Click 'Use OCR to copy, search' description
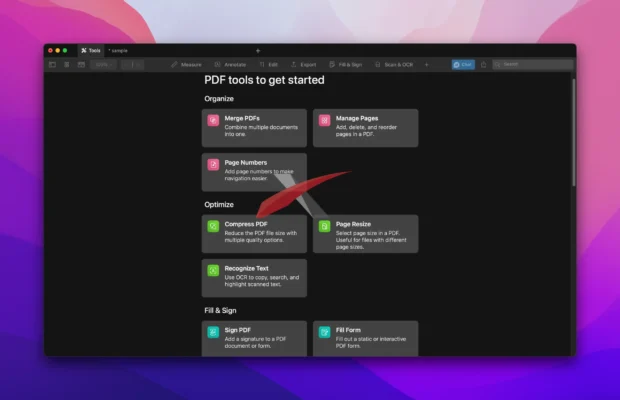Image resolution: width=620 pixels, height=400 pixels. pos(262,281)
